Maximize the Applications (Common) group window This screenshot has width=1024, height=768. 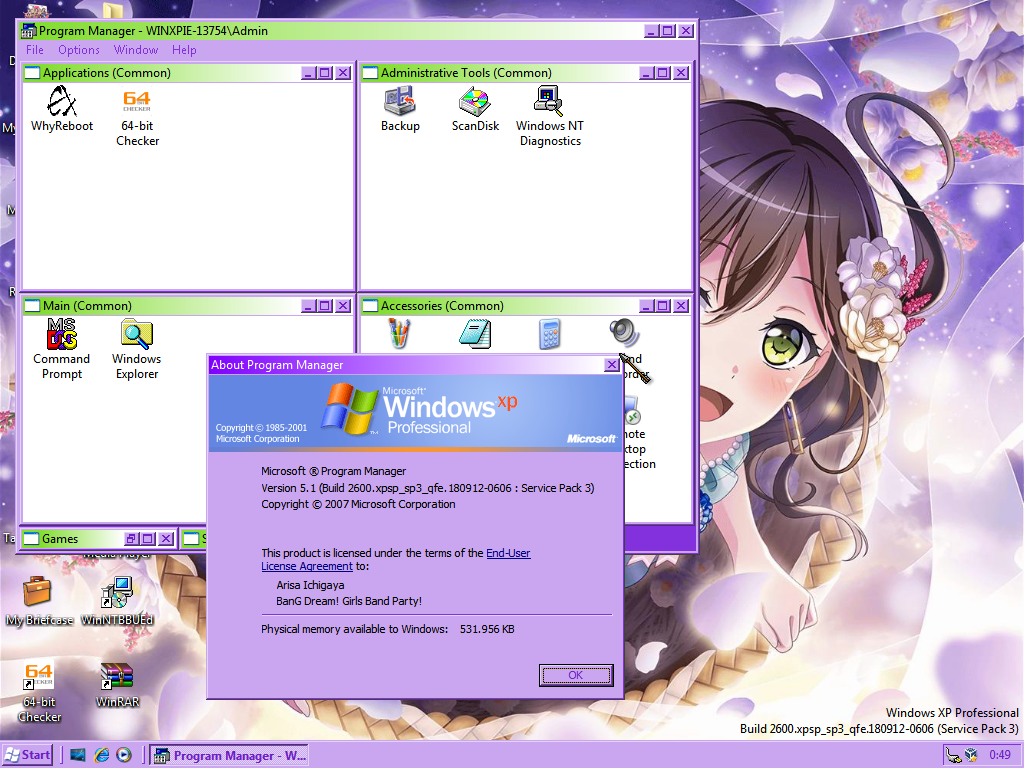(325, 73)
